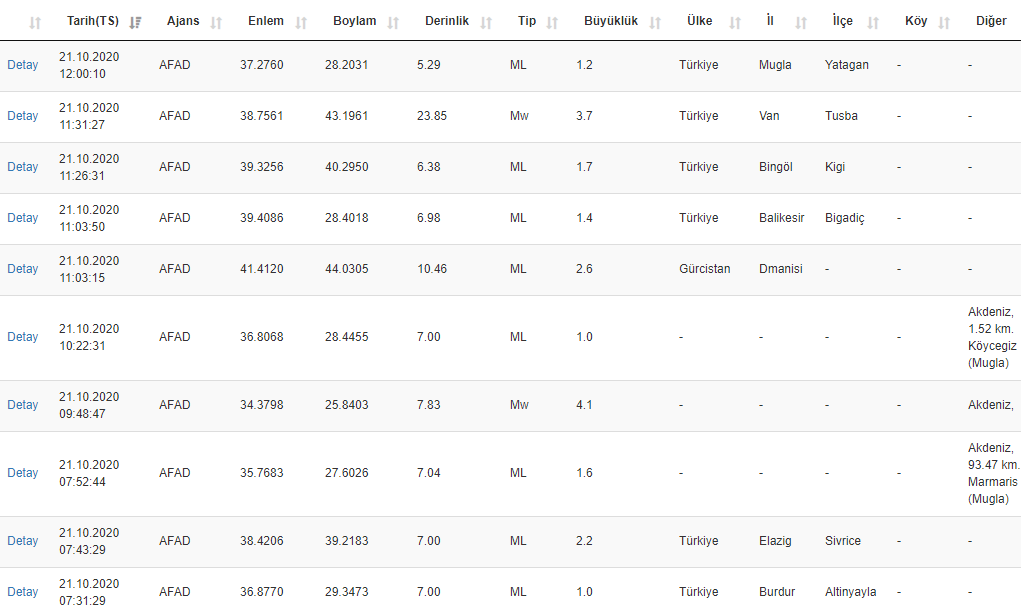
Task: Click sort arrows next to İl header
Action: pyautogui.click(x=800, y=22)
